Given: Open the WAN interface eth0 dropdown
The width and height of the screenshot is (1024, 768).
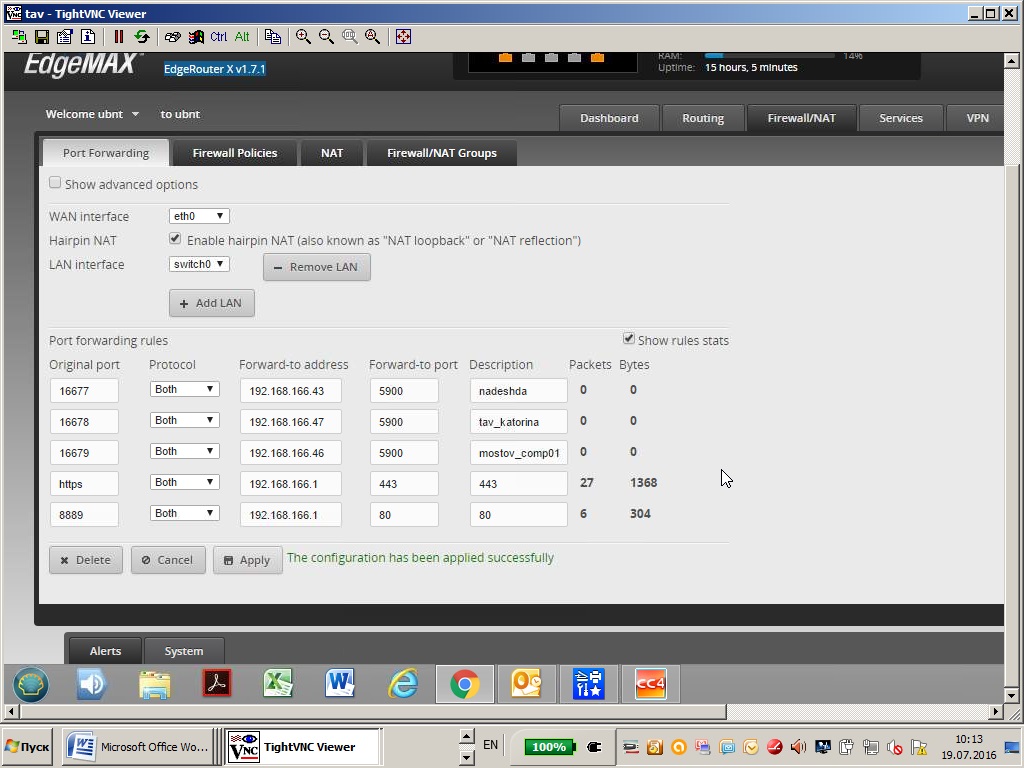Looking at the screenshot, I should (199, 216).
